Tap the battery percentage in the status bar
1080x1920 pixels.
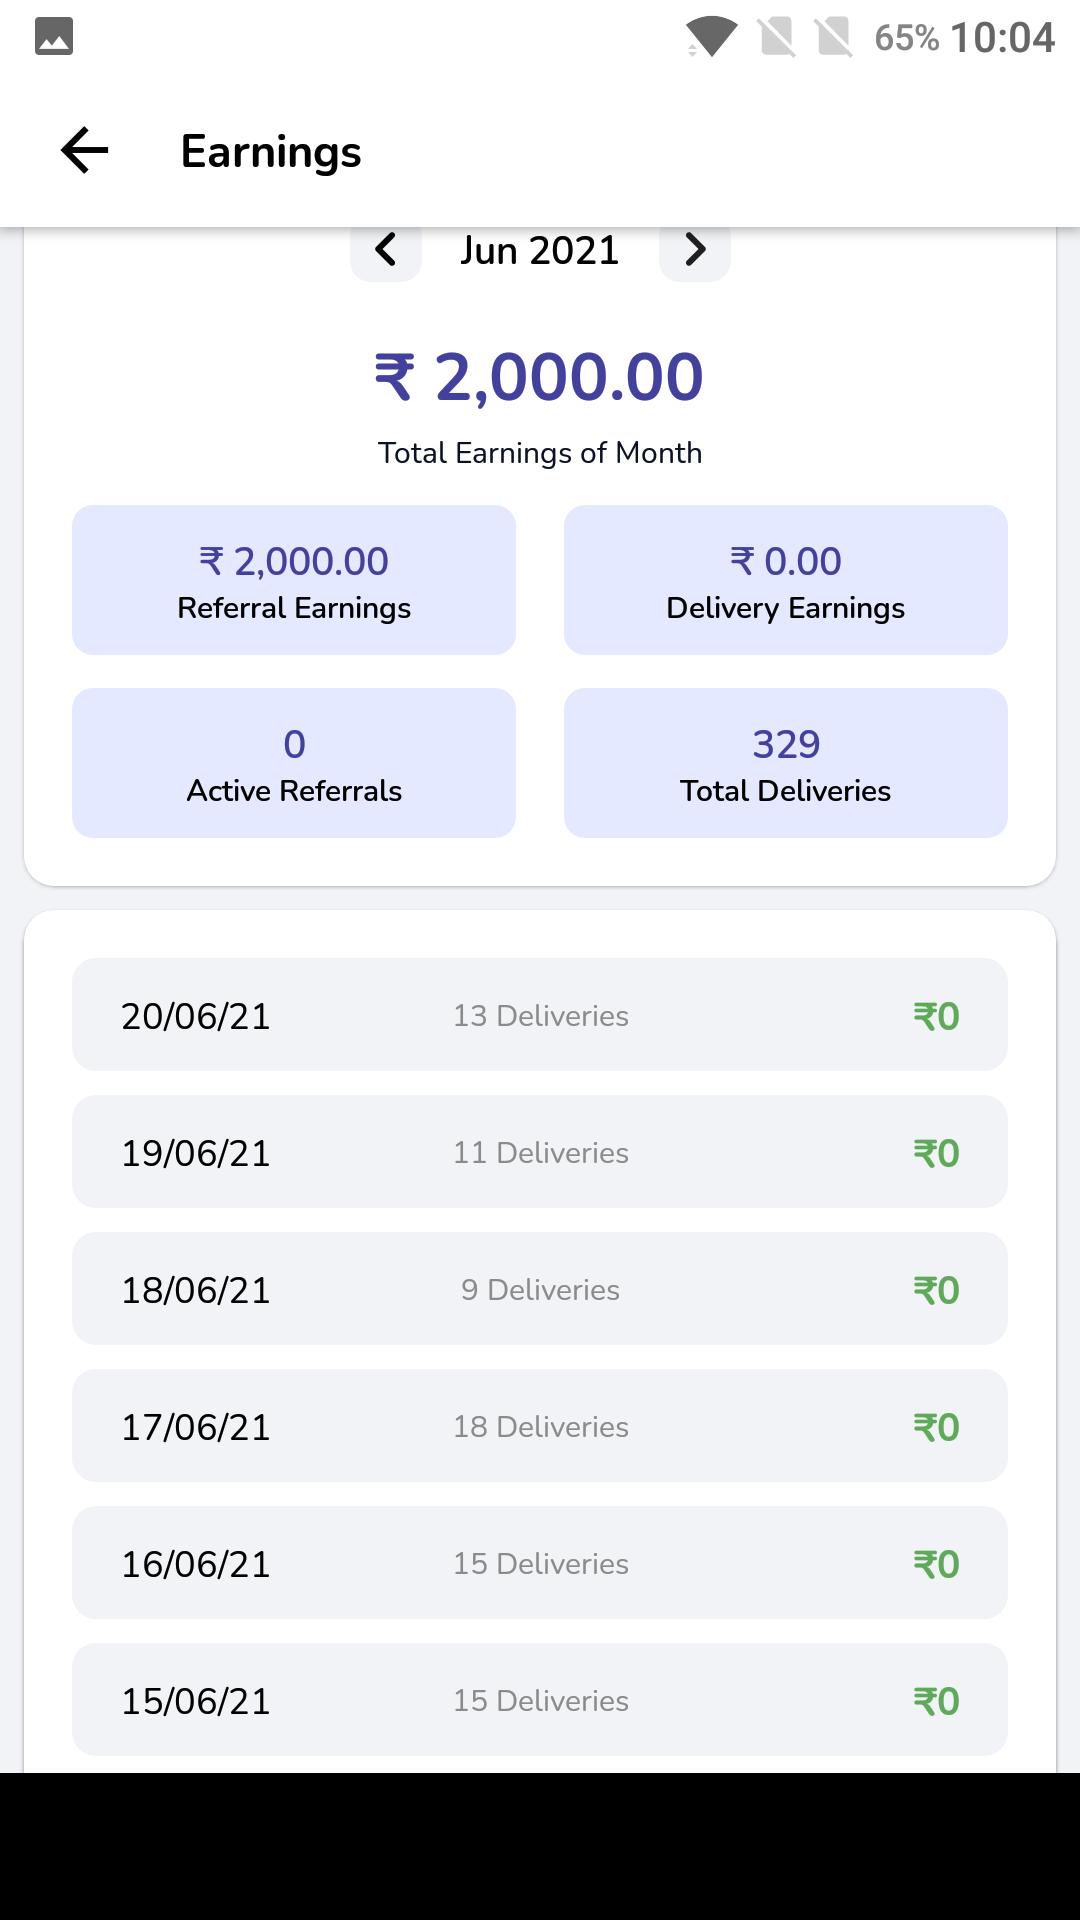click(906, 38)
